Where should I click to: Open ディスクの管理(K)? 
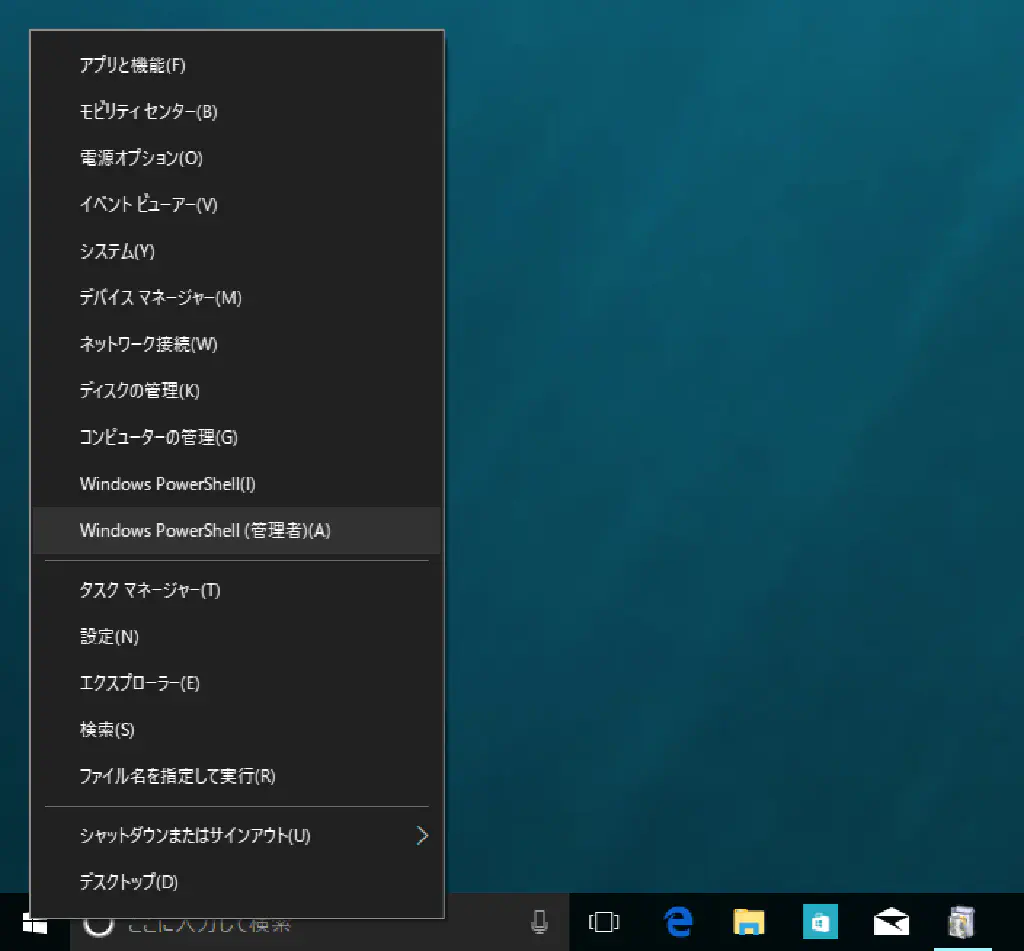[236, 391]
